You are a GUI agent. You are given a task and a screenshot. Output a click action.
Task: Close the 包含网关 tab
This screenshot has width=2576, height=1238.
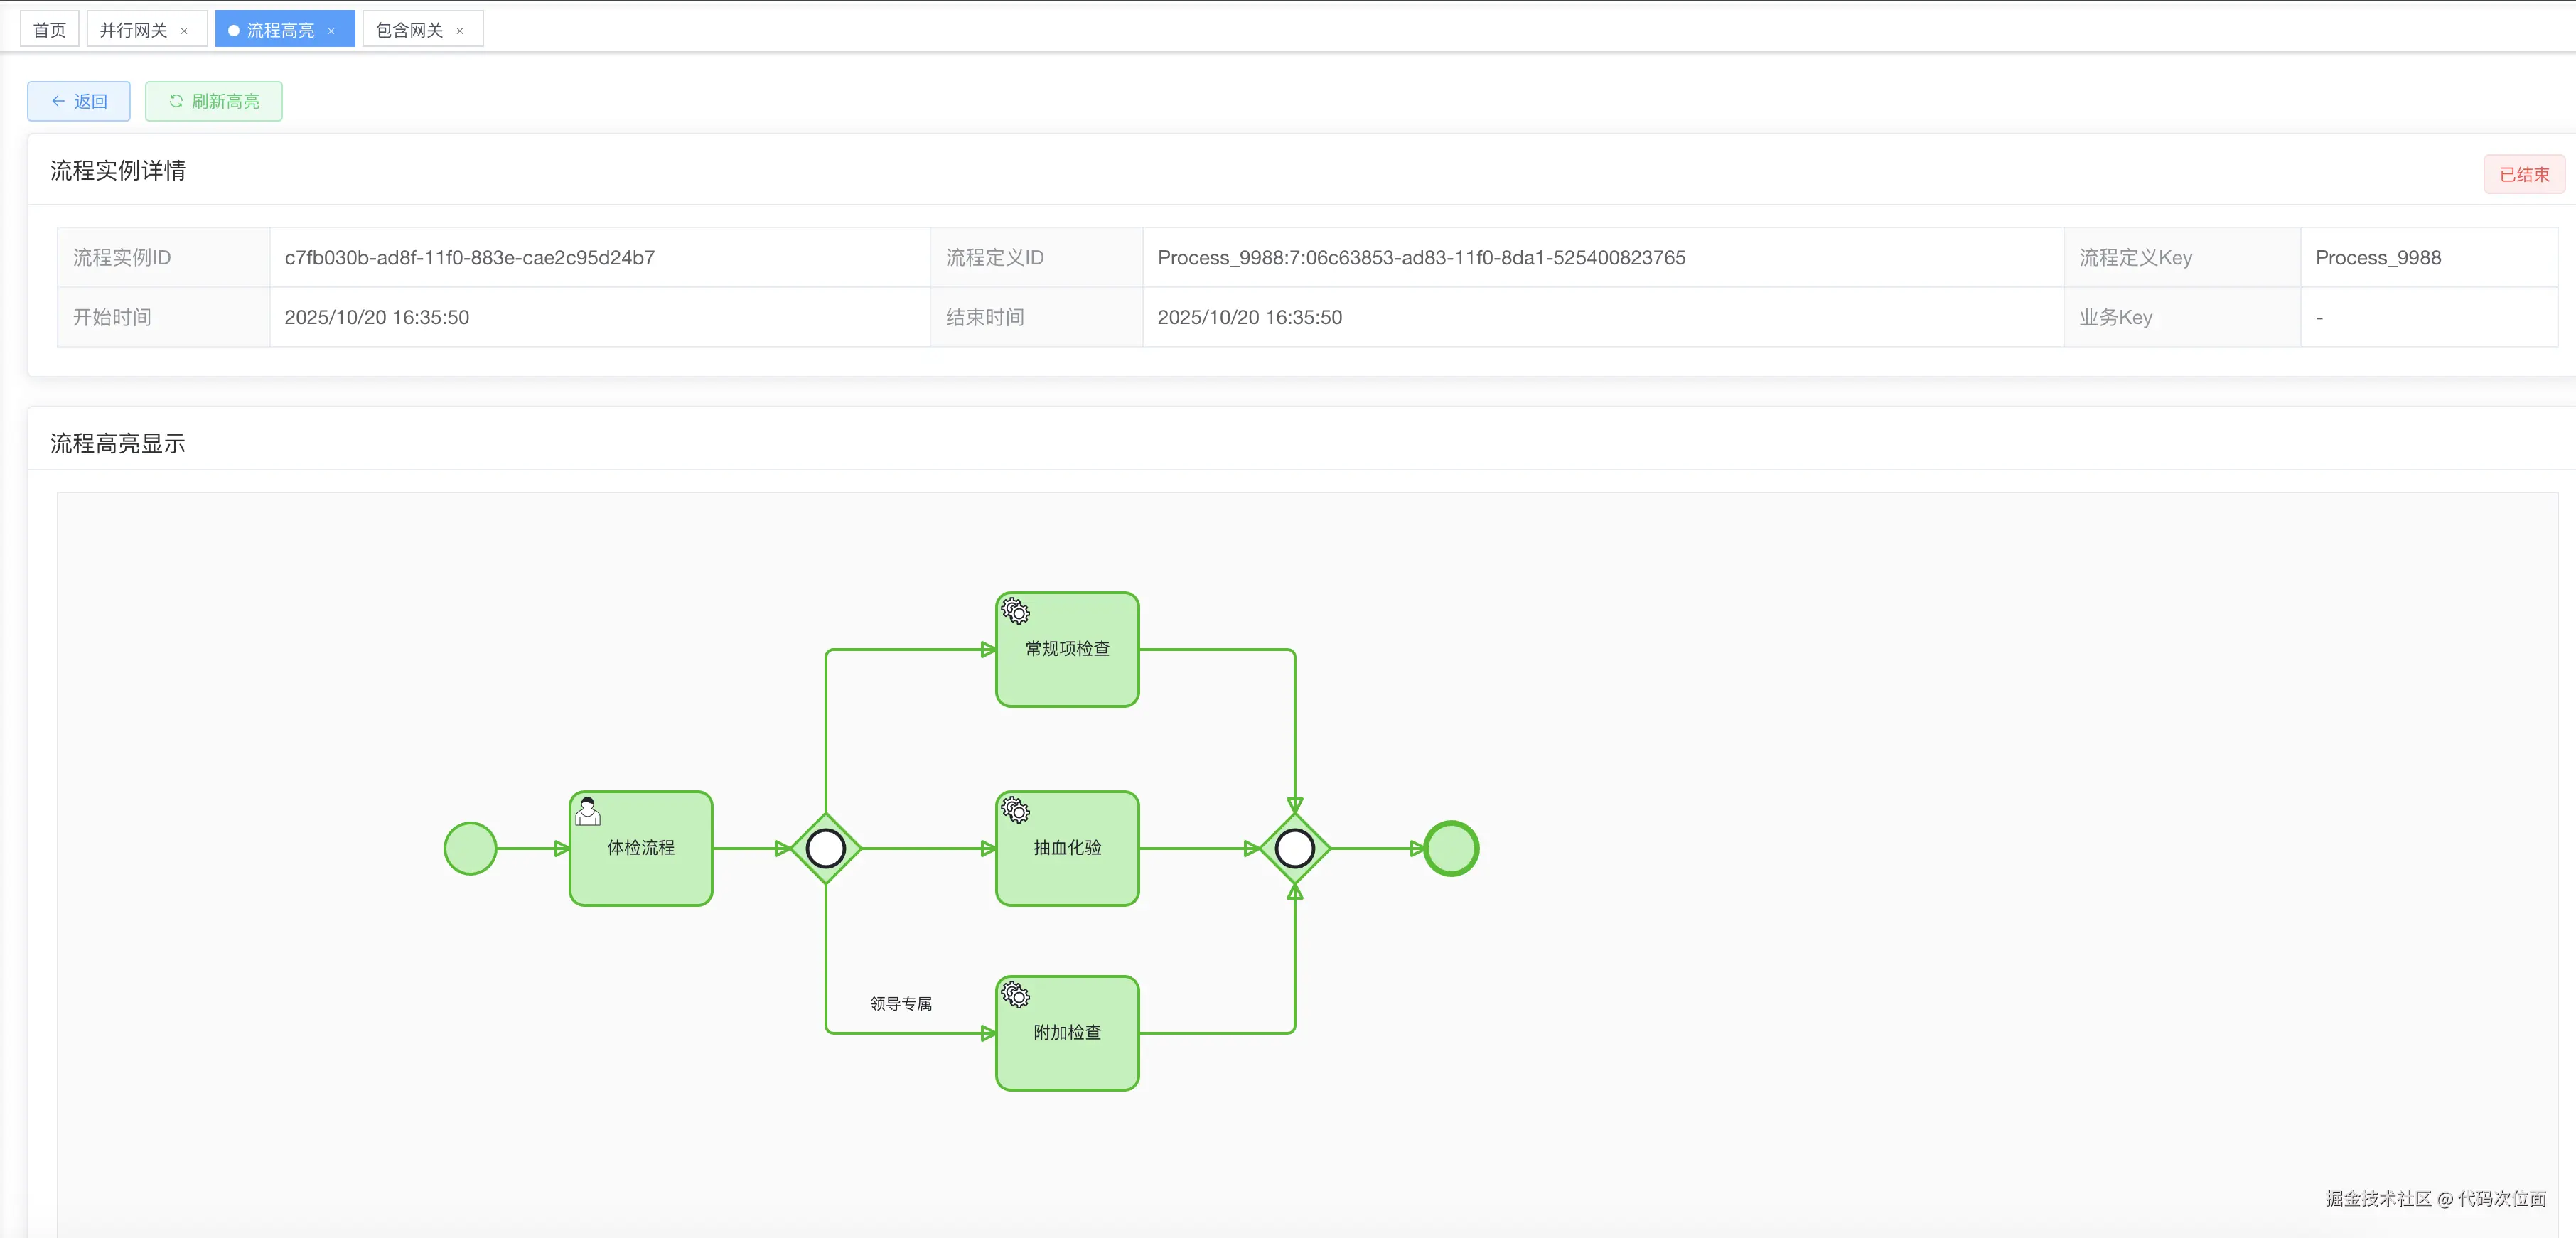click(x=460, y=31)
